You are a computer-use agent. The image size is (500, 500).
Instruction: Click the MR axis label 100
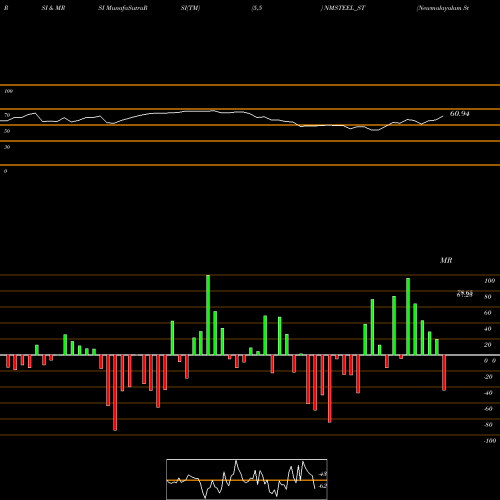click(490, 281)
